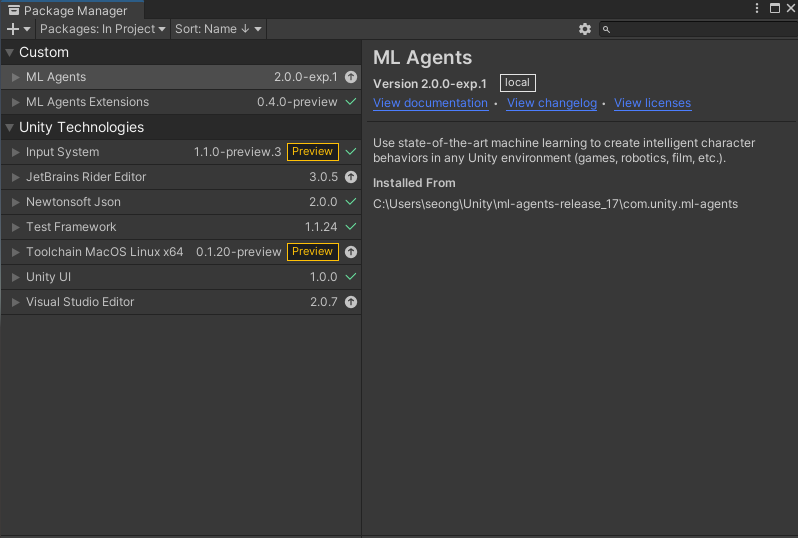798x538 pixels.
Task: Collapse the Unity Technologies group
Action: [10, 127]
